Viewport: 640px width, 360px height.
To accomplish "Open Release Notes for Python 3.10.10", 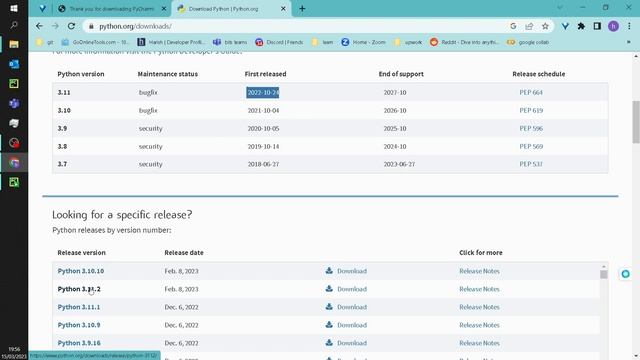I will tap(479, 271).
